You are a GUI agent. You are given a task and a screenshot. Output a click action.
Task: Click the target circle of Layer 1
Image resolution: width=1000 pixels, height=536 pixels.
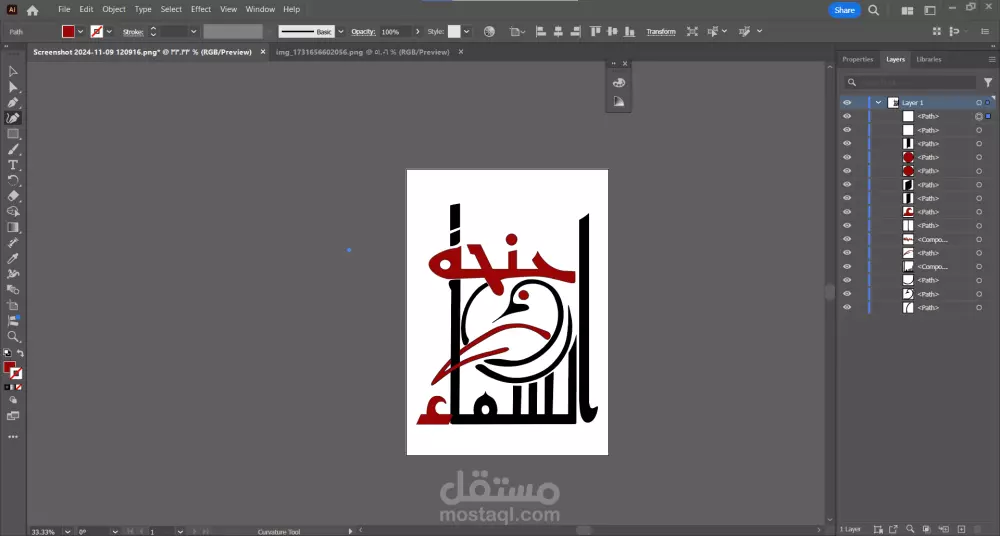(x=979, y=103)
